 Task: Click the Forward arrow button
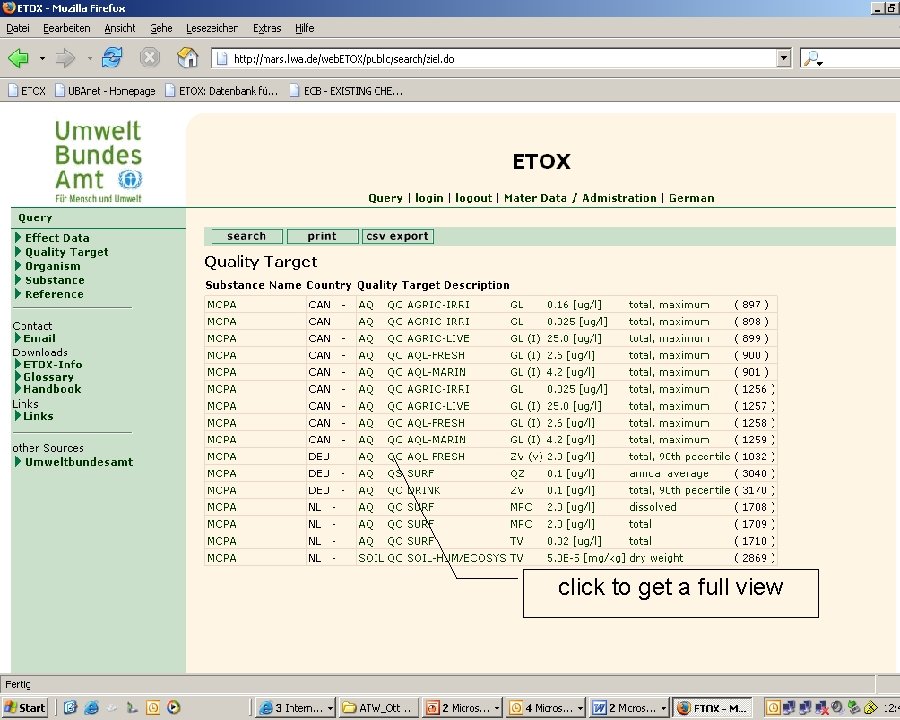pos(65,58)
